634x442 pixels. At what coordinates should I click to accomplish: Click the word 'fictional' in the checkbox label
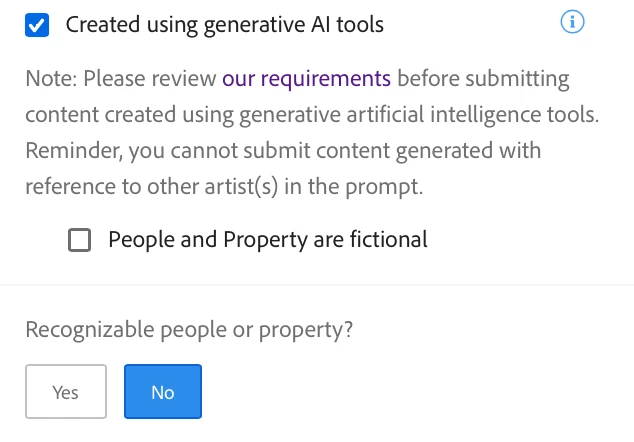coord(390,240)
